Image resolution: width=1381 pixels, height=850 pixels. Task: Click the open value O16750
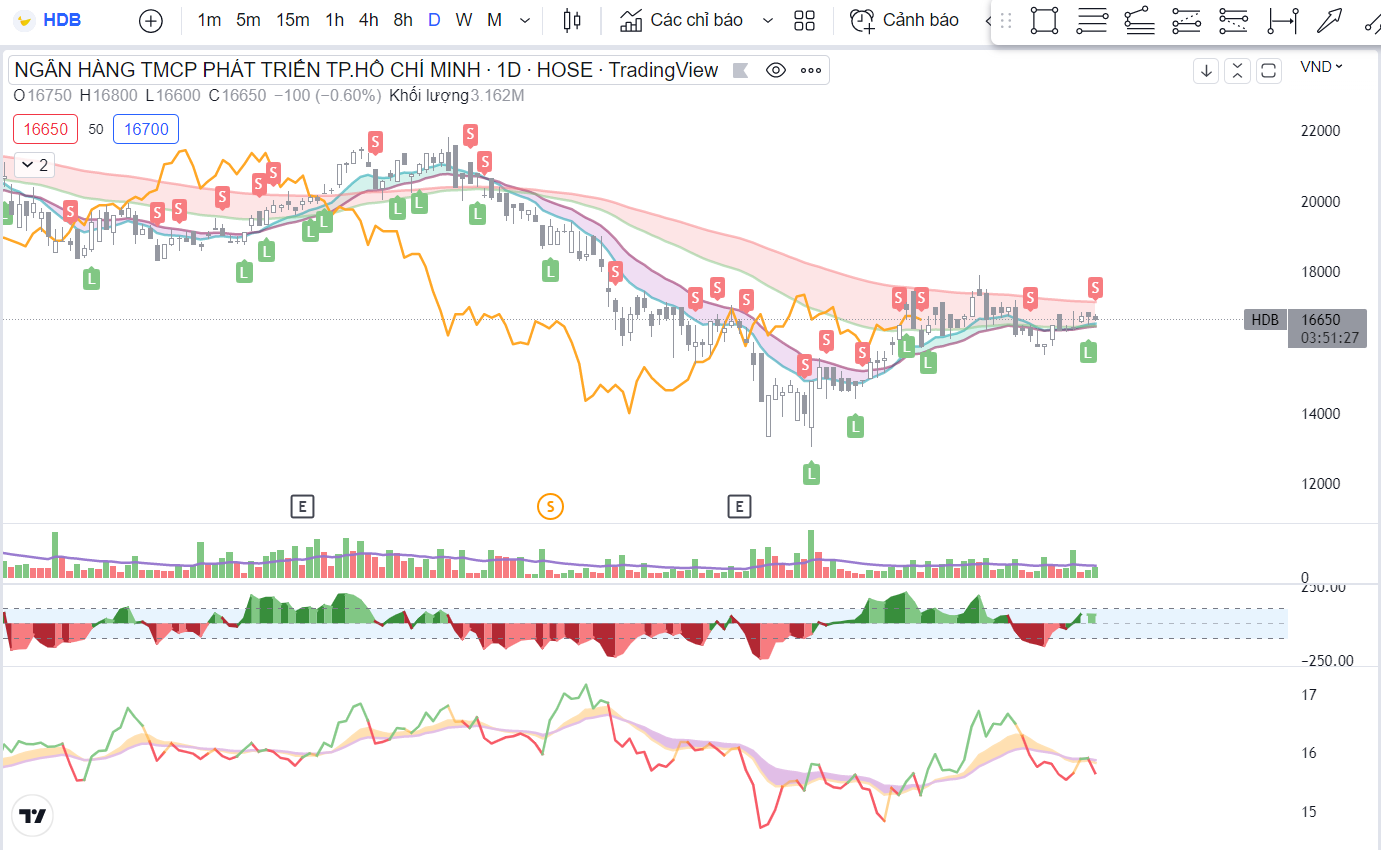pos(42,96)
